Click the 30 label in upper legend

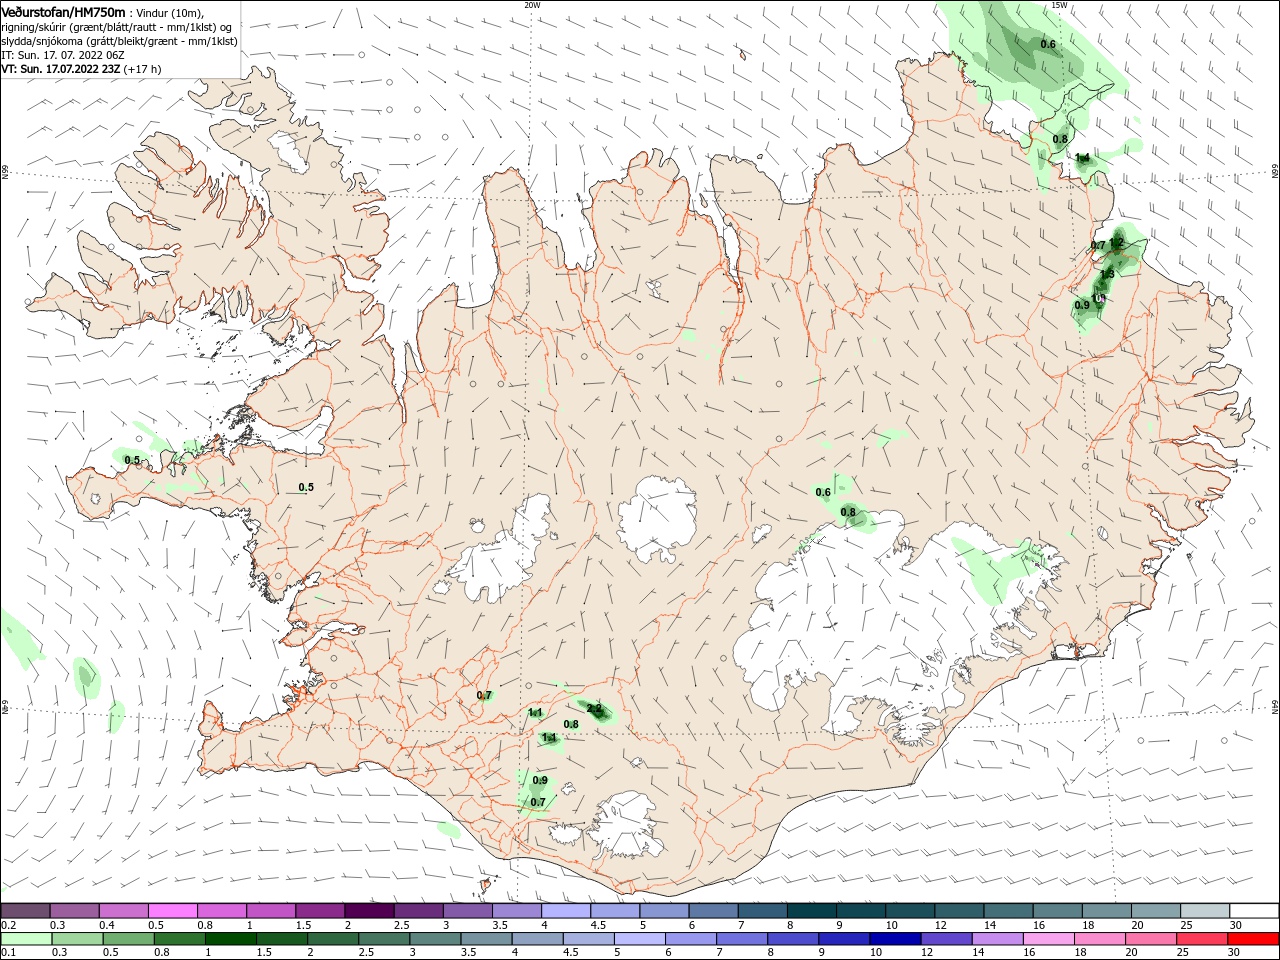pyautogui.click(x=1235, y=926)
